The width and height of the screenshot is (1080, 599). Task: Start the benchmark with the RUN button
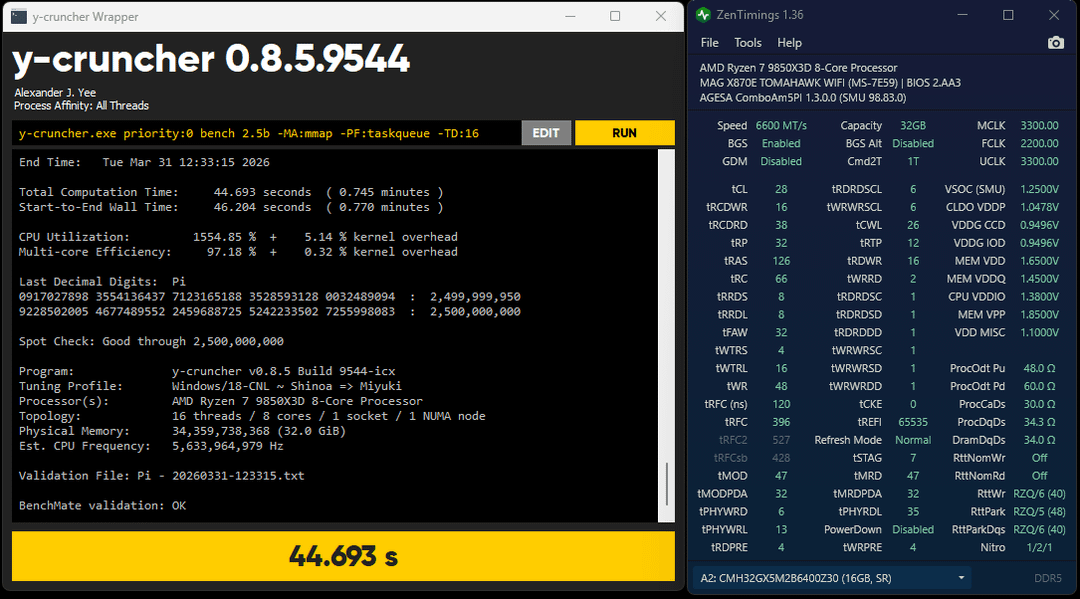624,133
